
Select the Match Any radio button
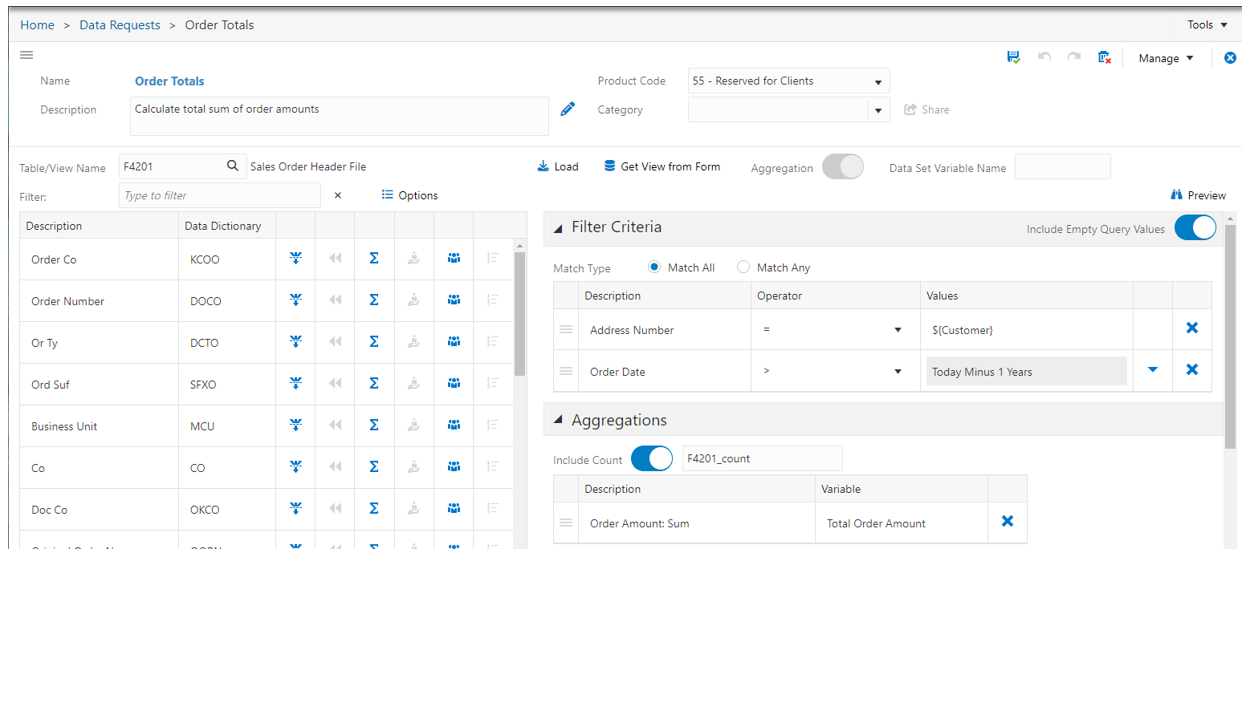tap(743, 267)
